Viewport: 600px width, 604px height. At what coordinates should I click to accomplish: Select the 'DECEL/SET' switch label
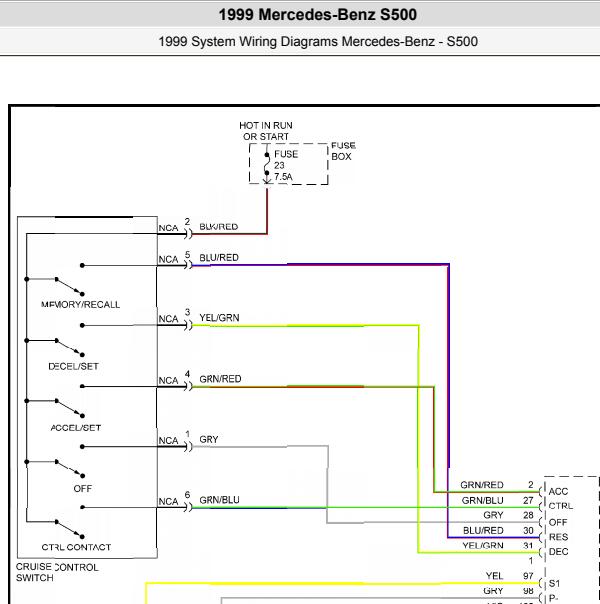click(73, 366)
